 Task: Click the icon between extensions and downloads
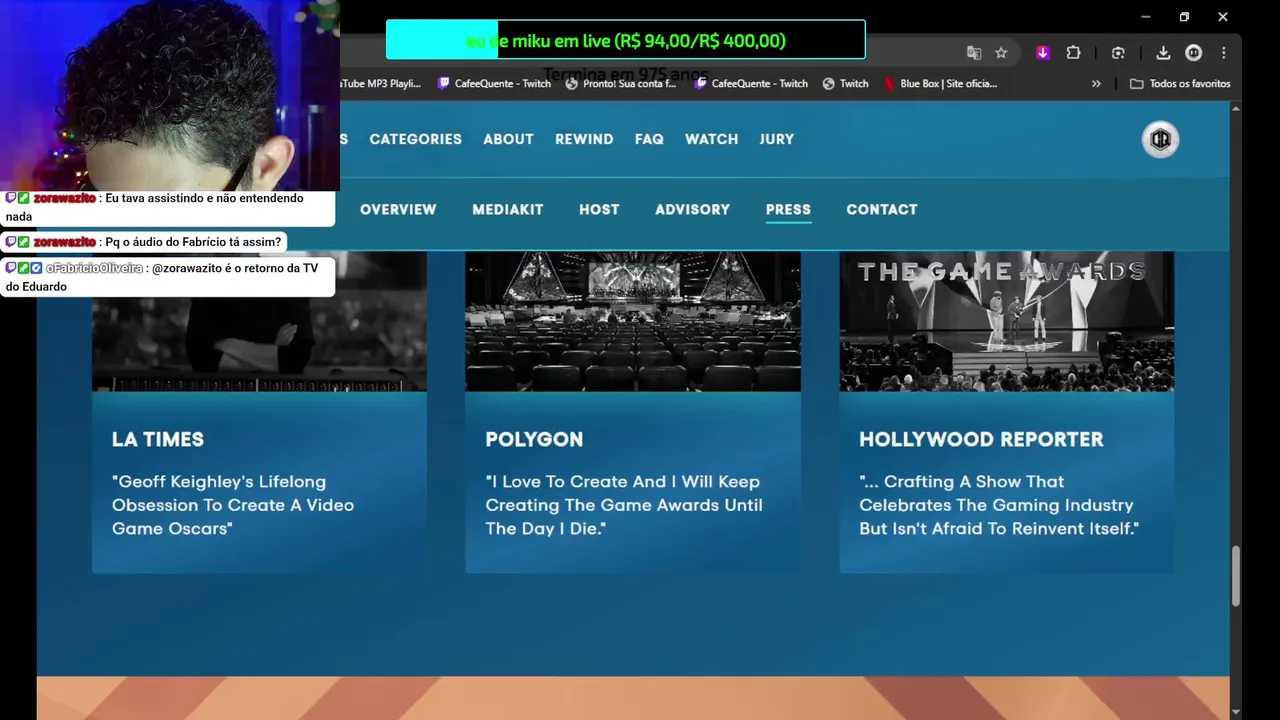point(1118,53)
